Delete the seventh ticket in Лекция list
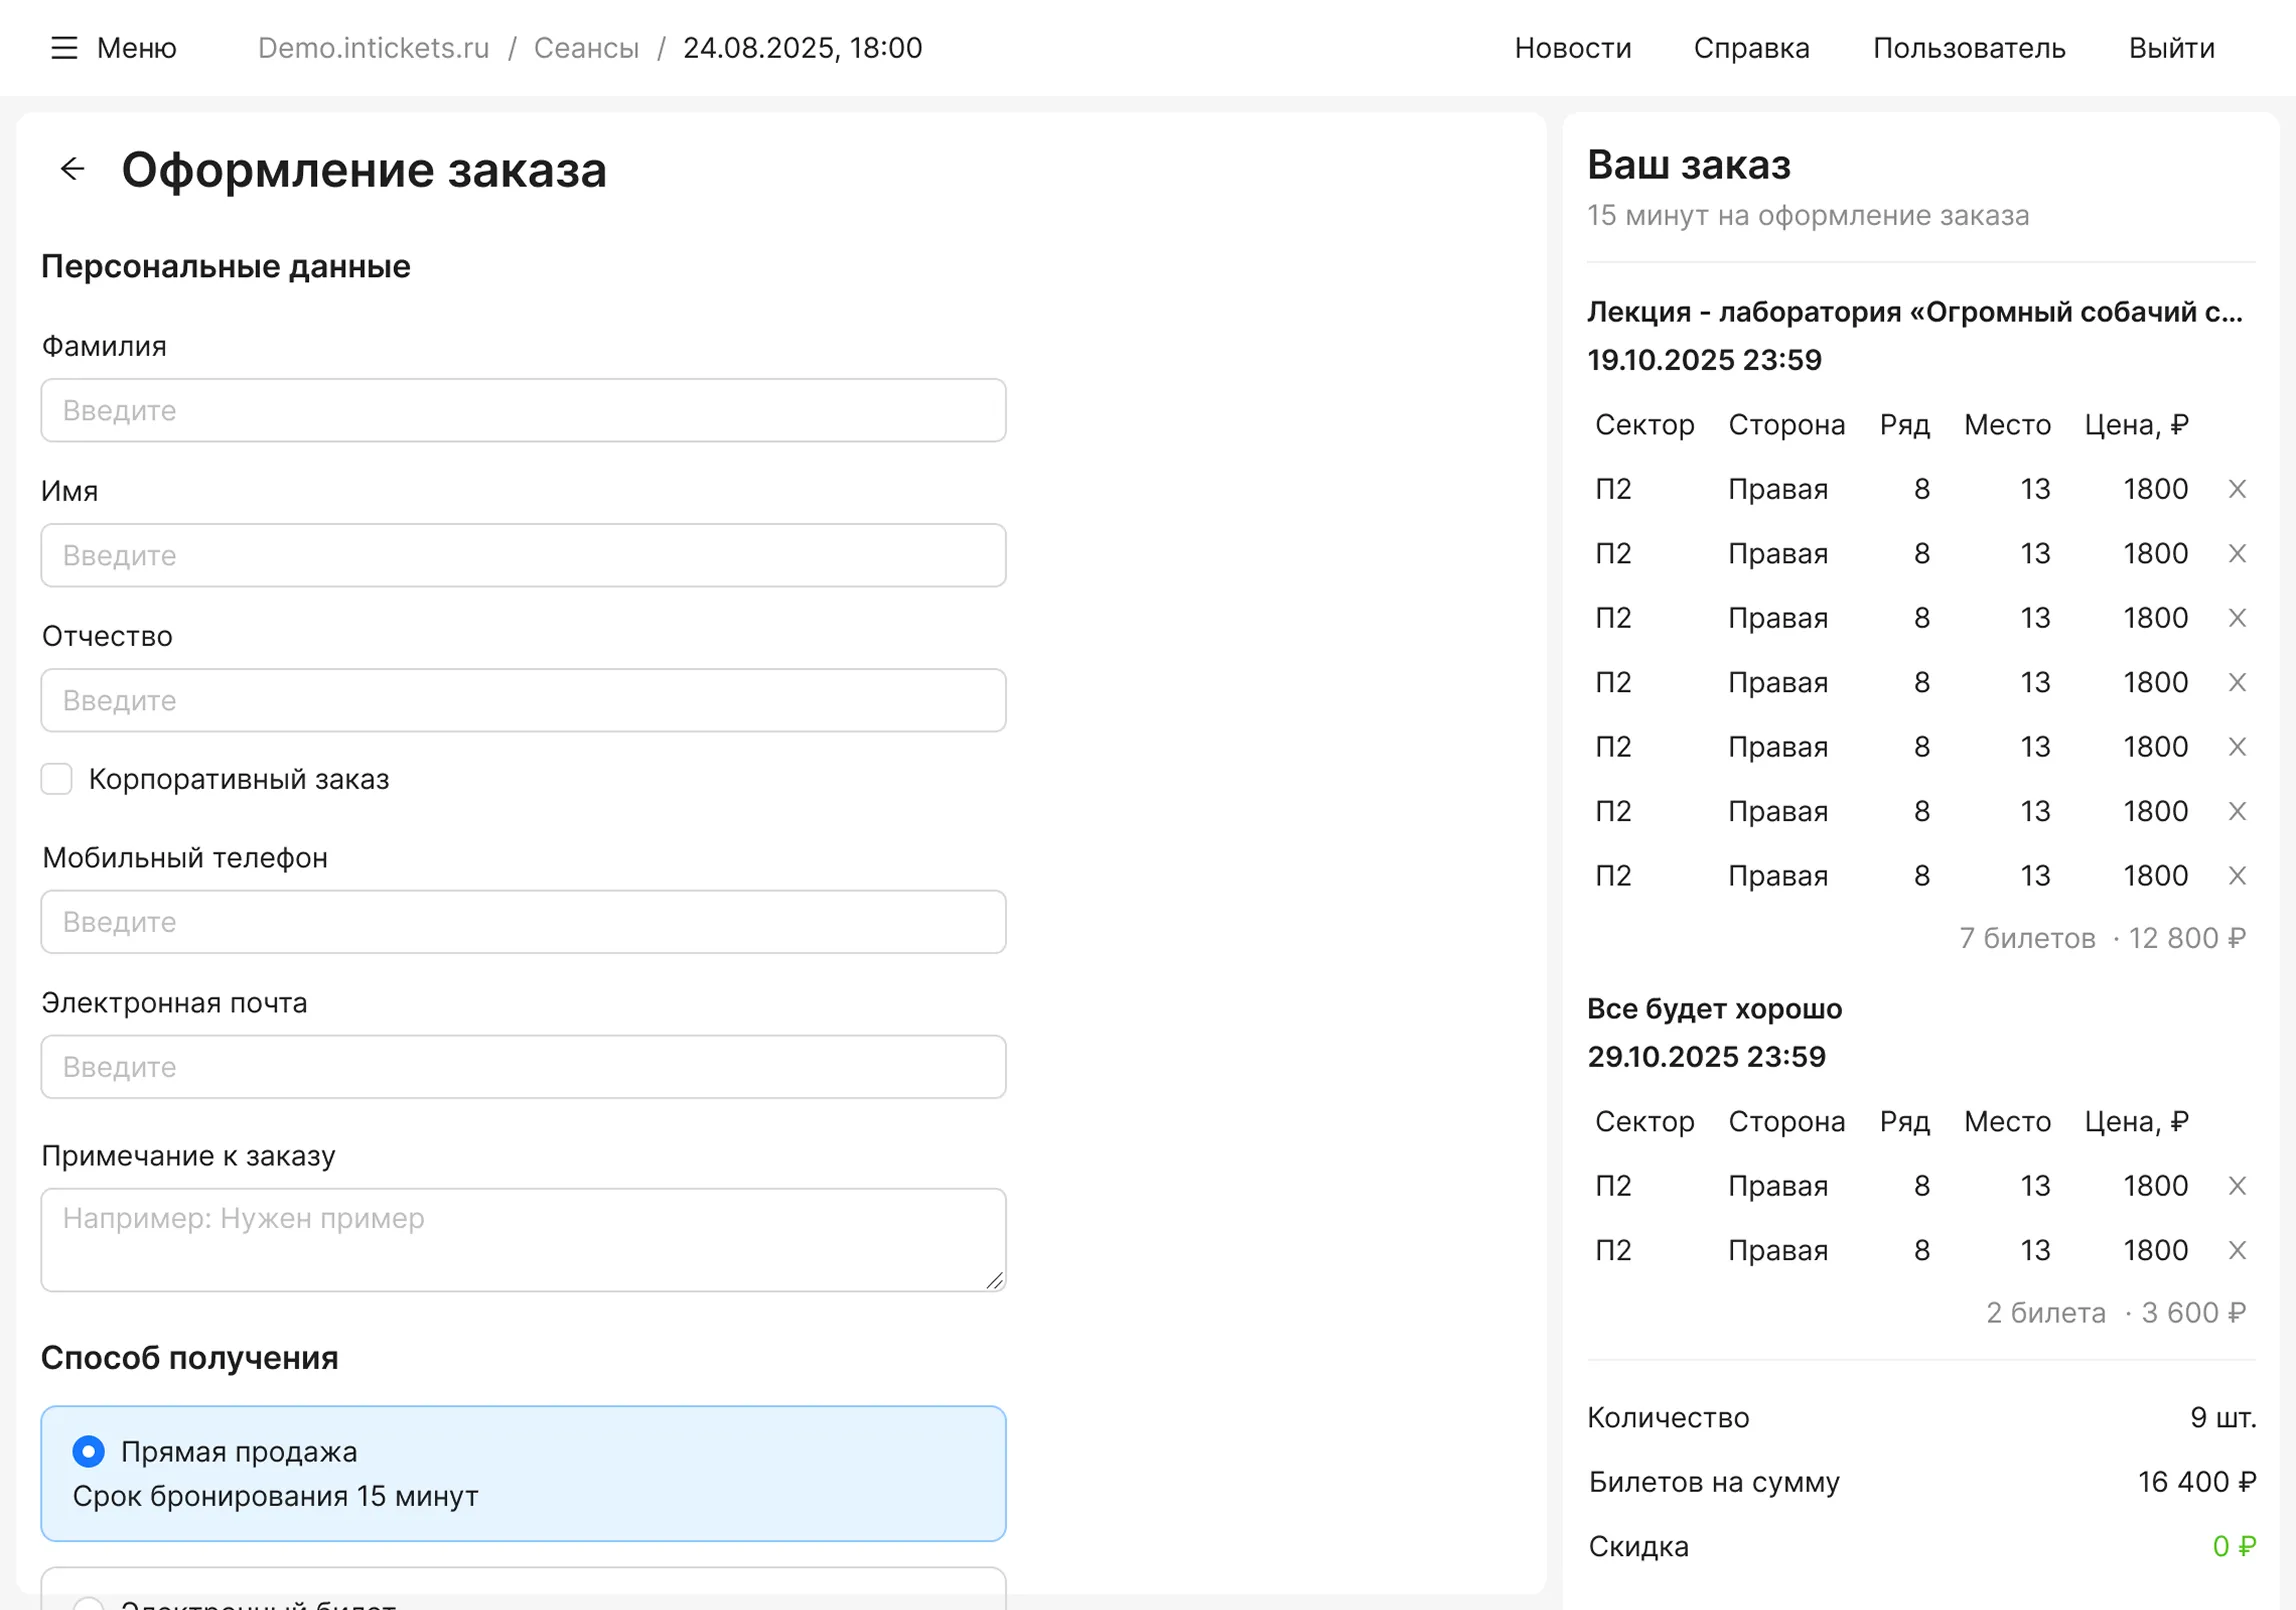 (x=2237, y=876)
